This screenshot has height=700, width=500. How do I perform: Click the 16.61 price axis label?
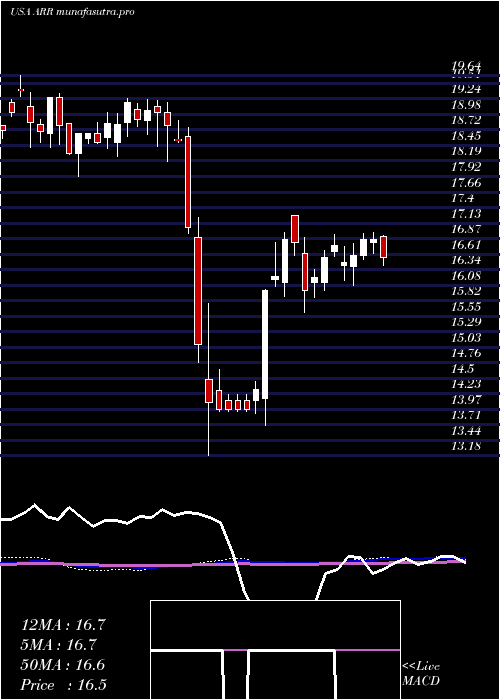click(x=466, y=245)
